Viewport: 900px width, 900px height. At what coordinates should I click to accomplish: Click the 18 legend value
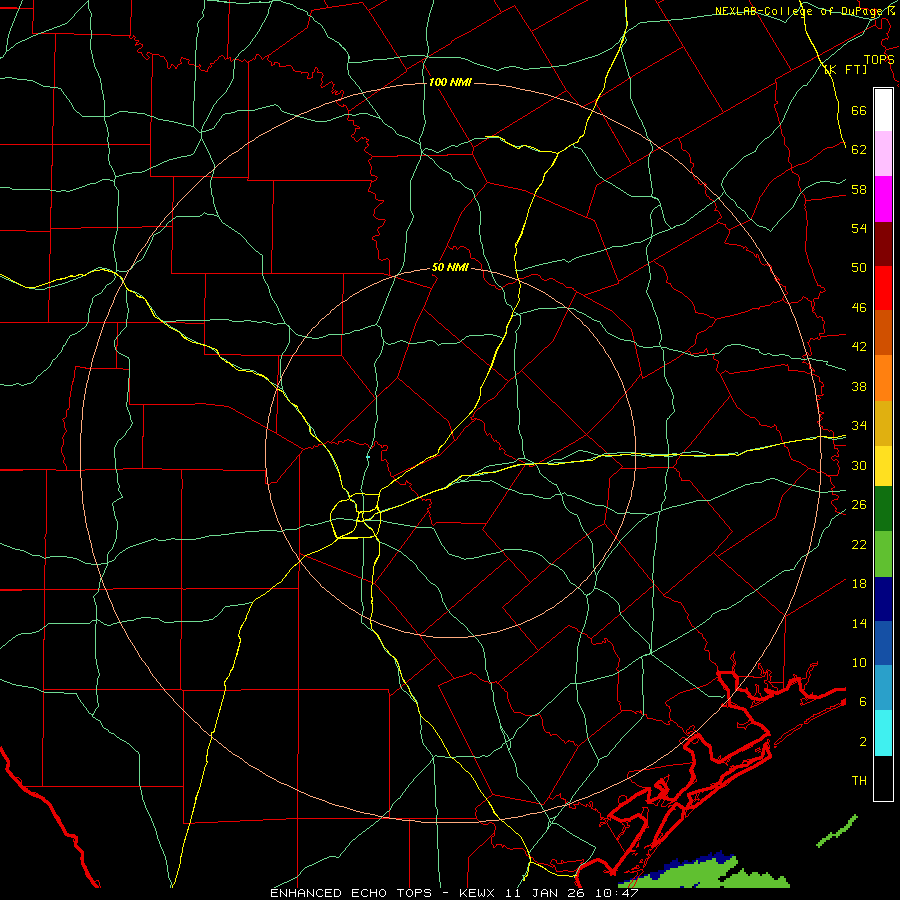(x=859, y=584)
